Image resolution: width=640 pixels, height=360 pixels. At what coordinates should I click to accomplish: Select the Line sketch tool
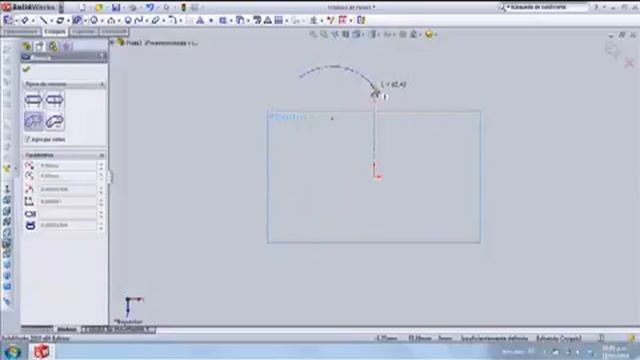pos(44,20)
